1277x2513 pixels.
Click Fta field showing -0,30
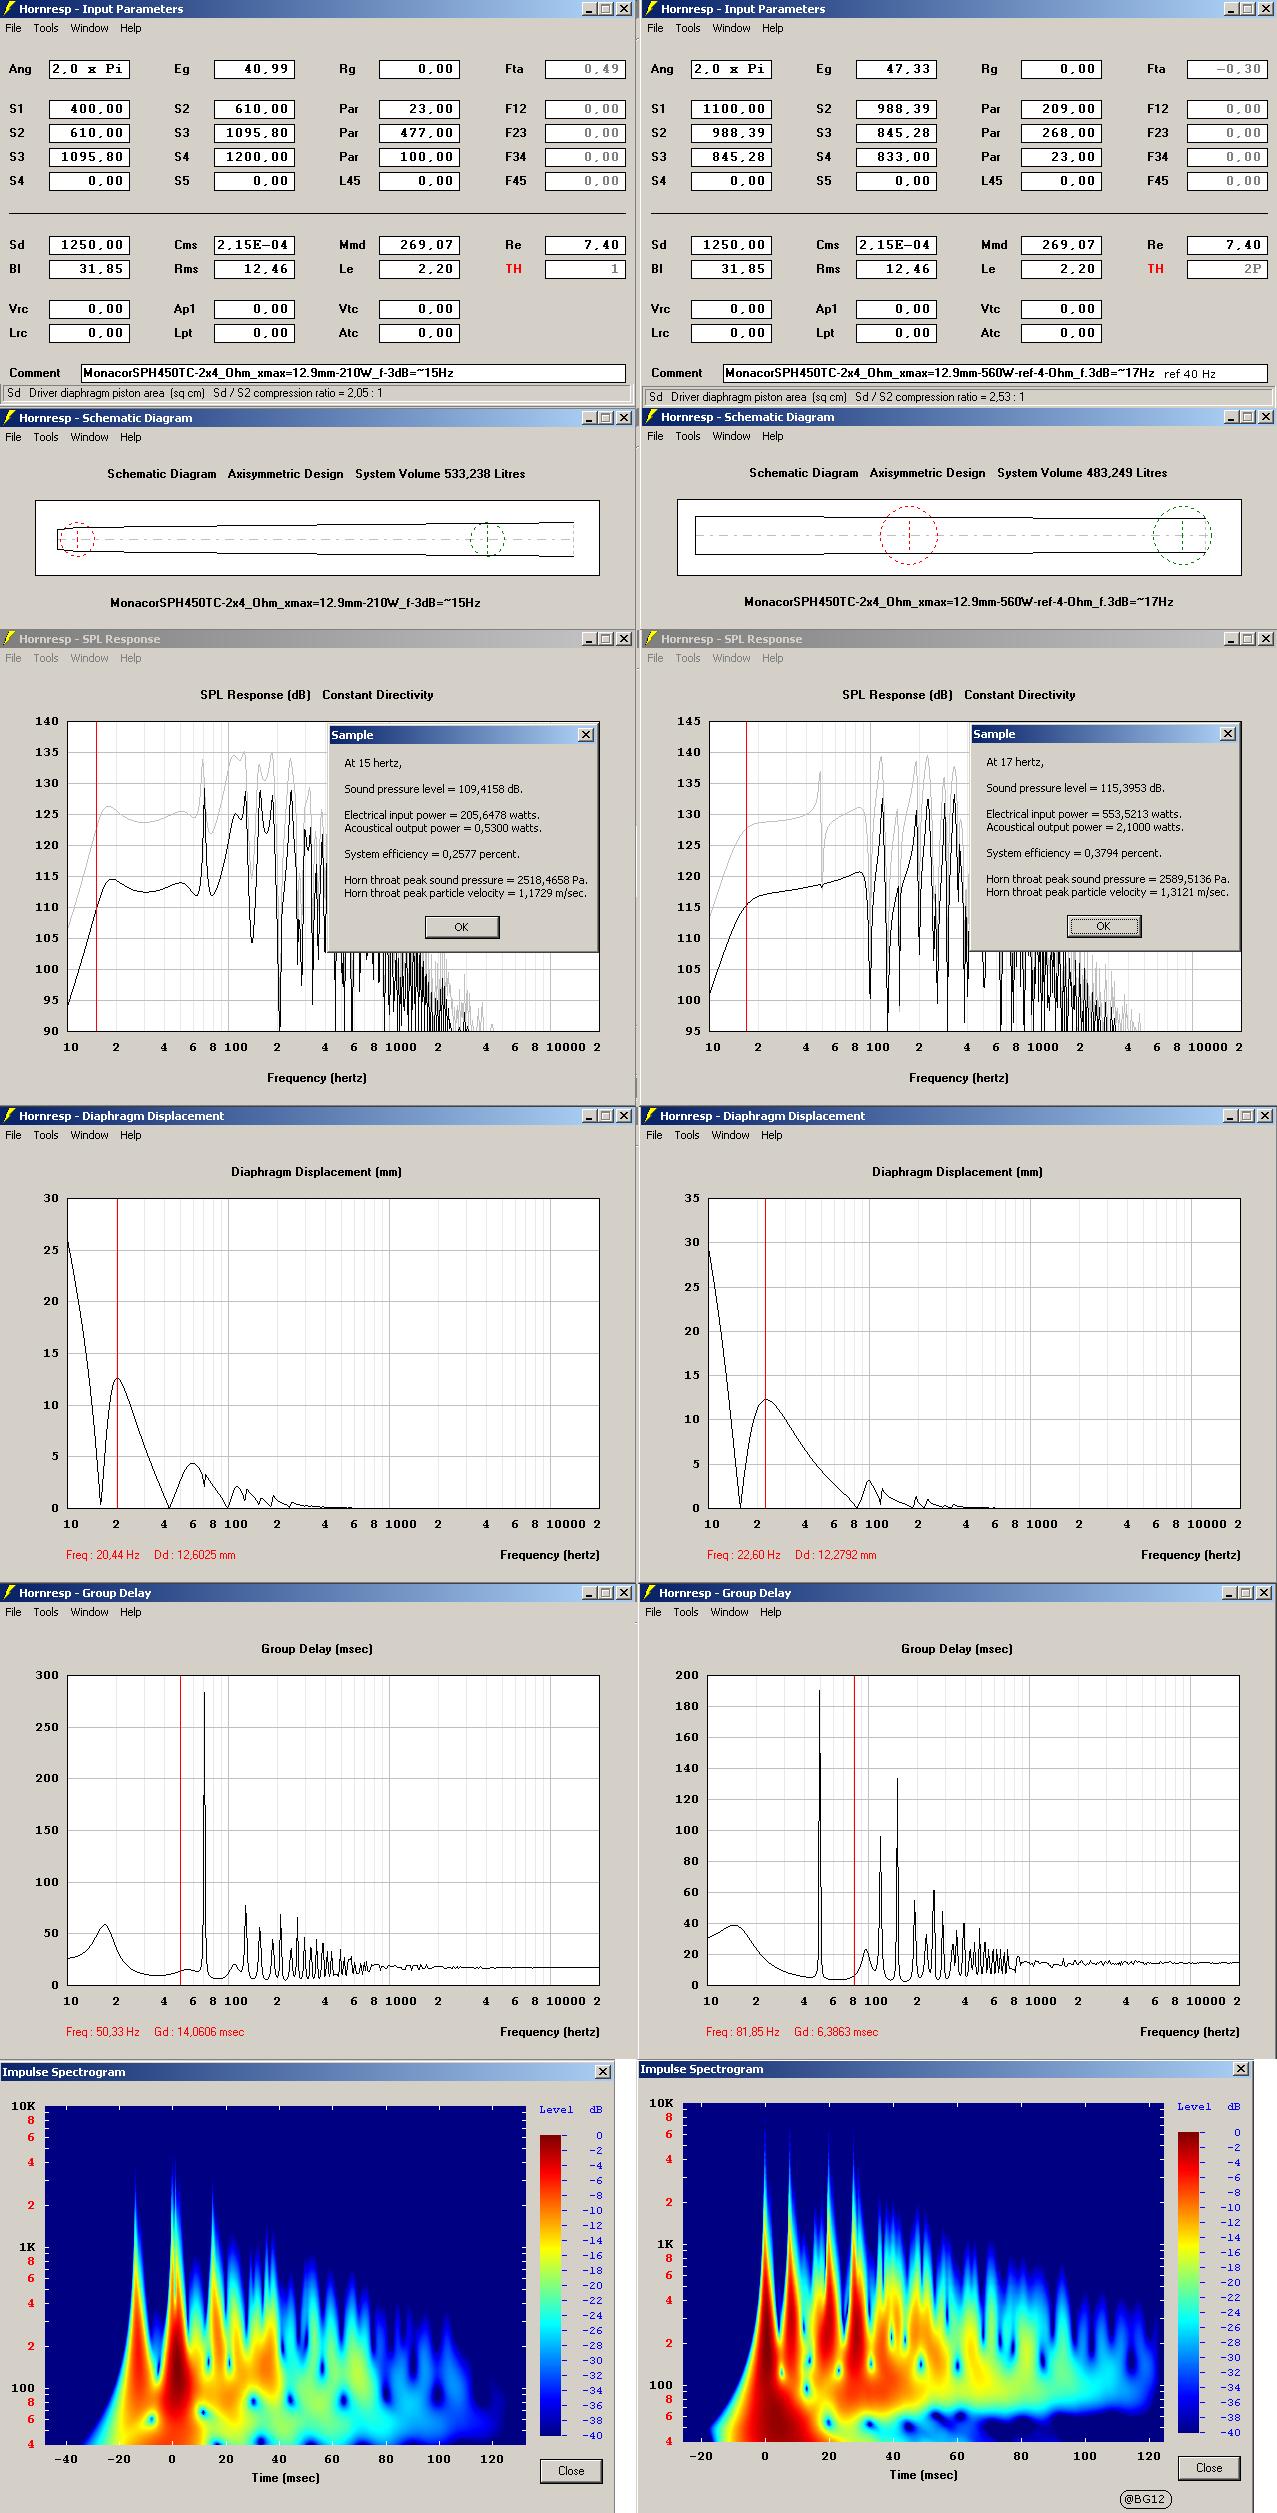1227,69
